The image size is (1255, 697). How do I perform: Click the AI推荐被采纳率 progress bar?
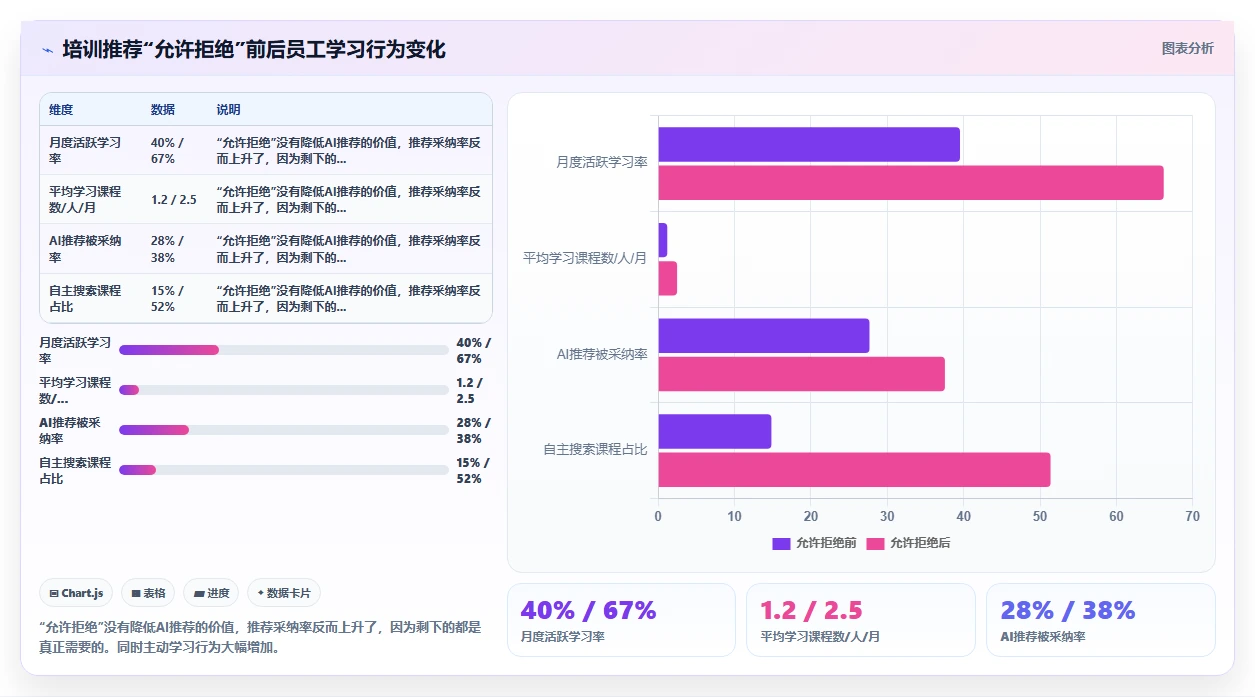tap(284, 430)
